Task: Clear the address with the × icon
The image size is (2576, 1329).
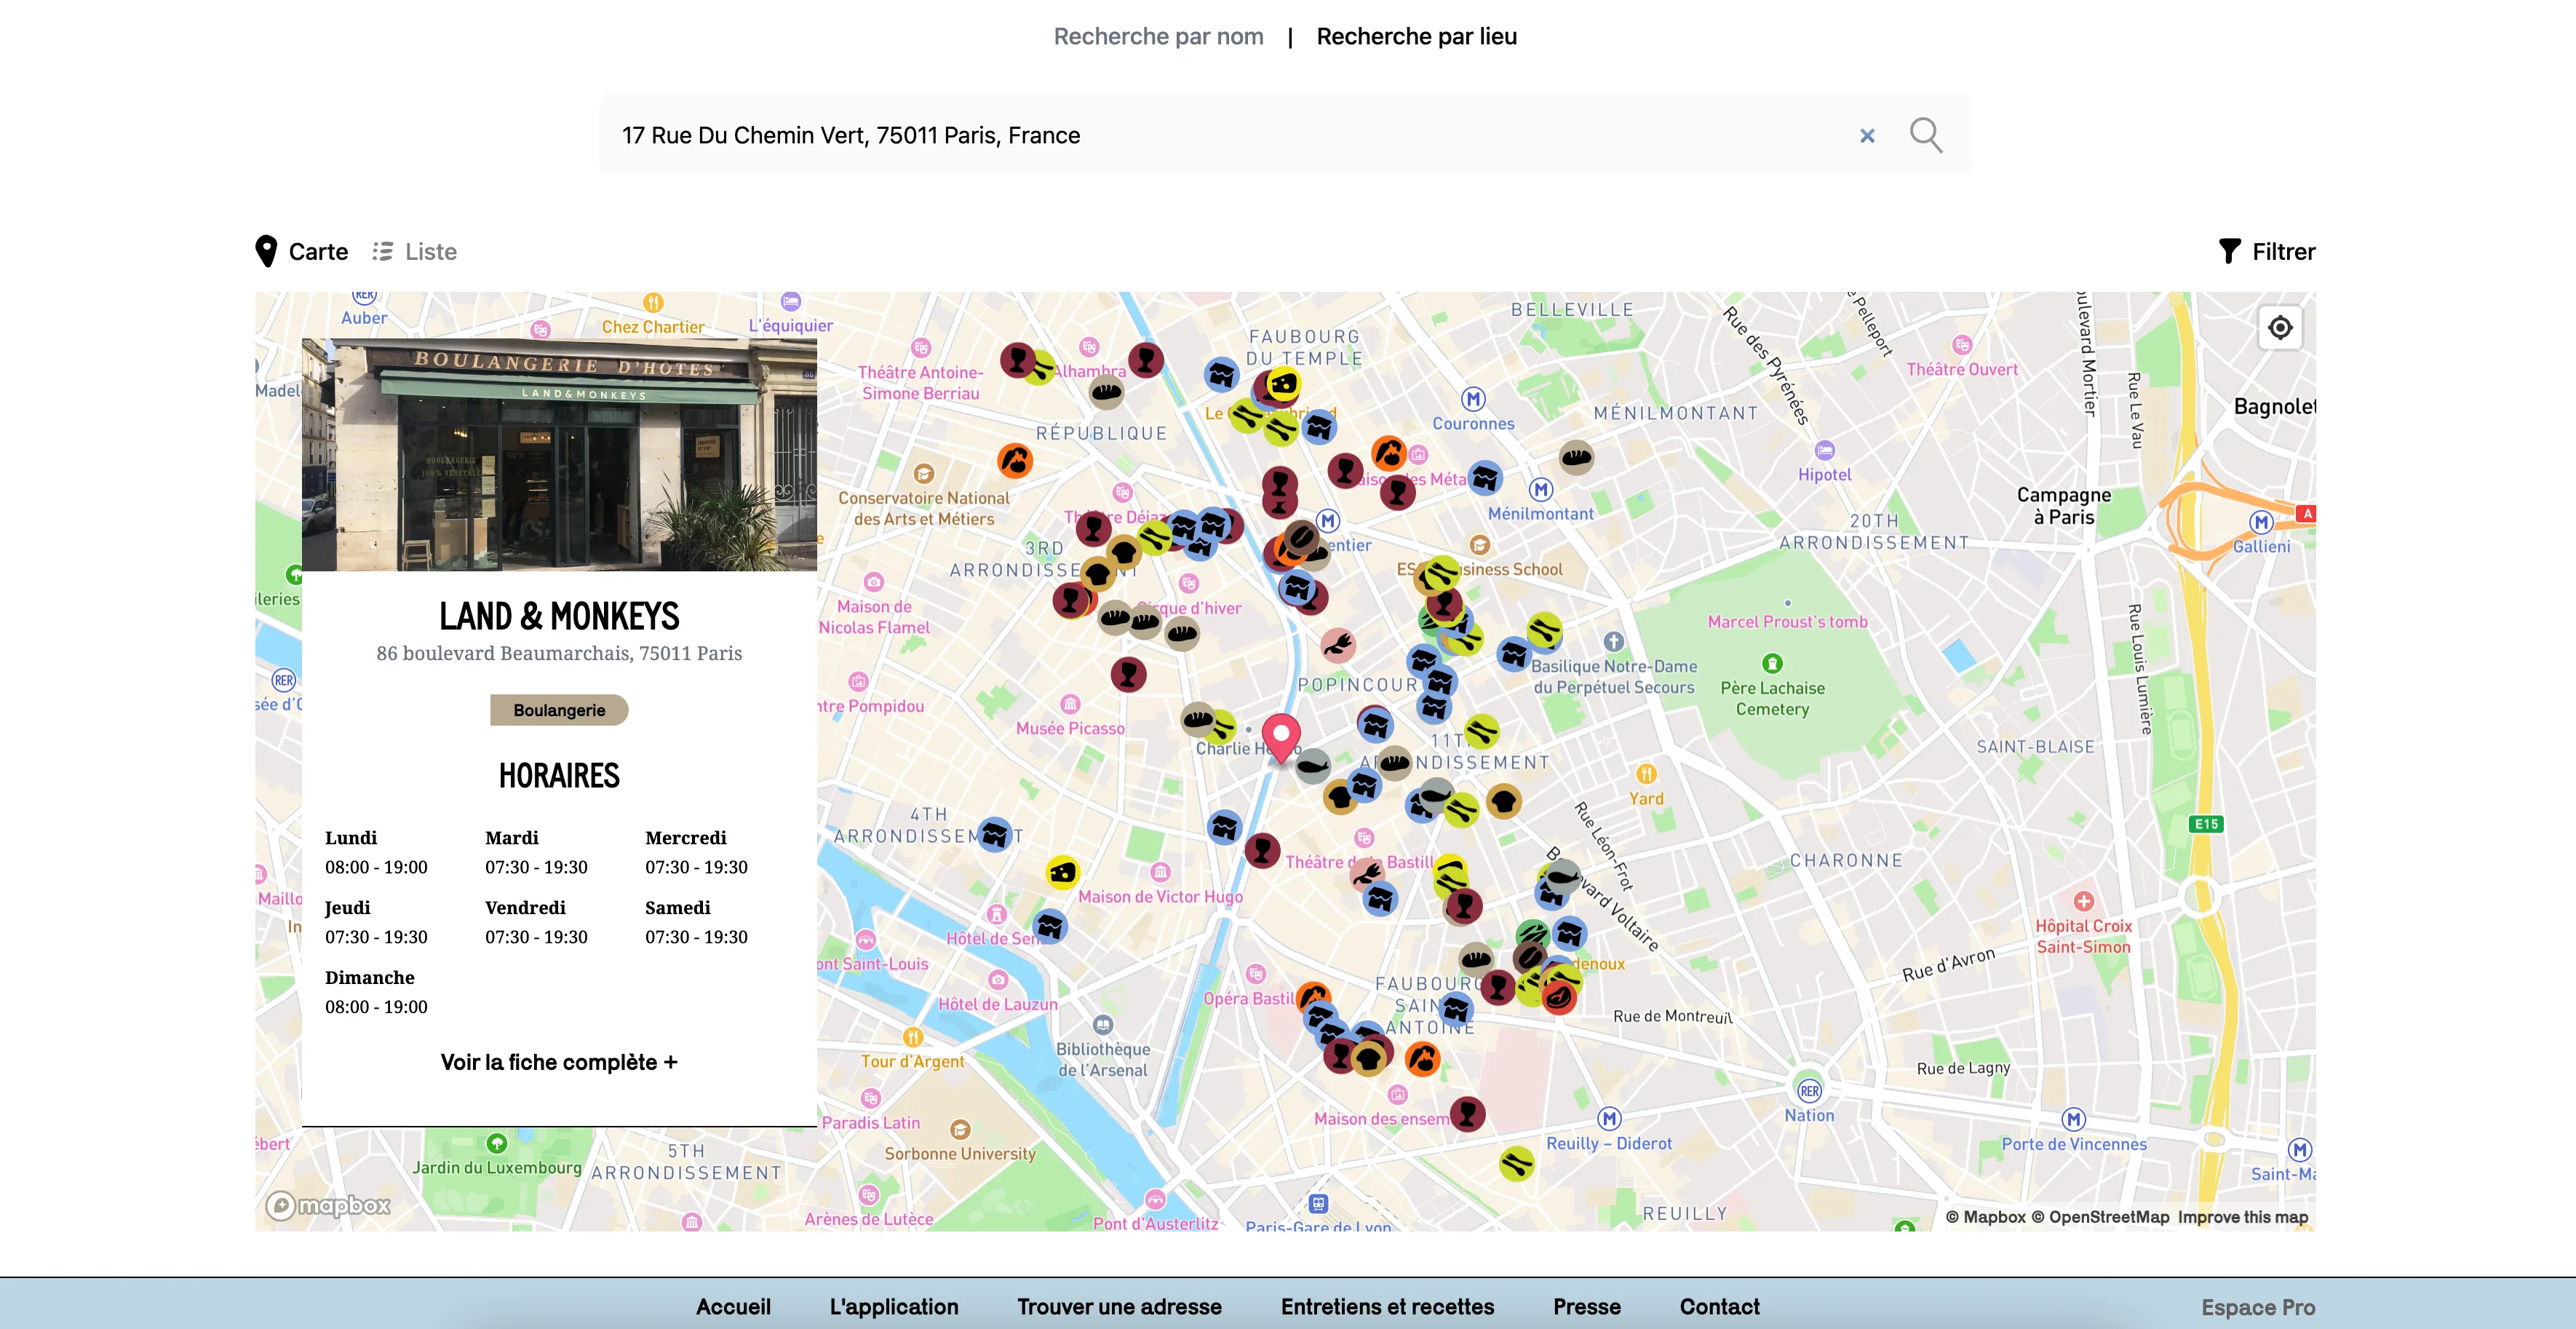Action: (1866, 136)
